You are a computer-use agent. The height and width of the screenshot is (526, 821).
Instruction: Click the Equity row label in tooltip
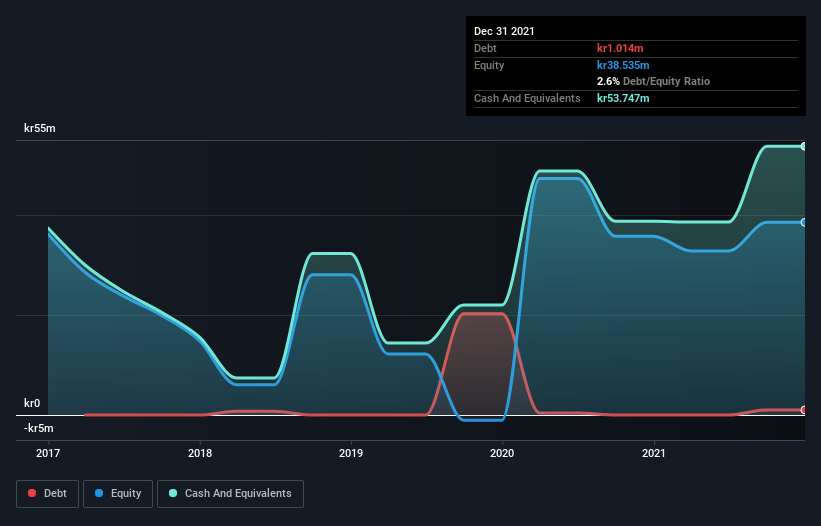489,65
